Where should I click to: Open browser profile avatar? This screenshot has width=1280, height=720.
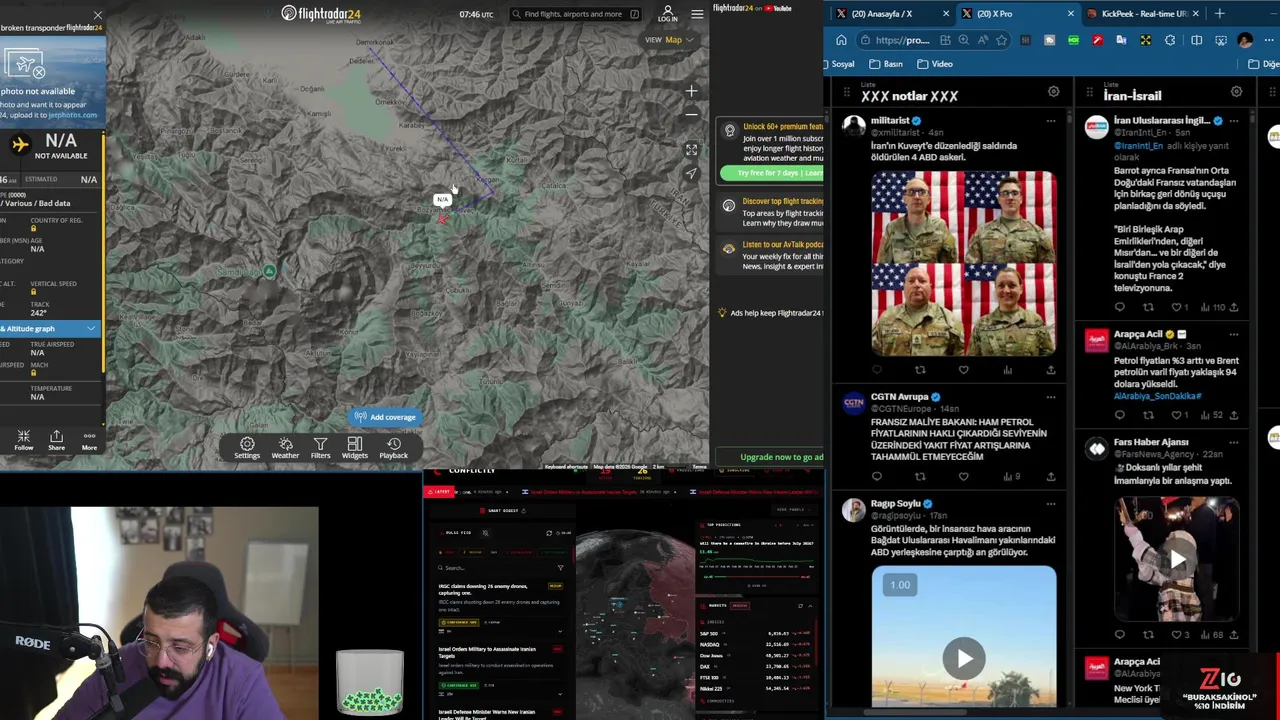[x=1245, y=40]
